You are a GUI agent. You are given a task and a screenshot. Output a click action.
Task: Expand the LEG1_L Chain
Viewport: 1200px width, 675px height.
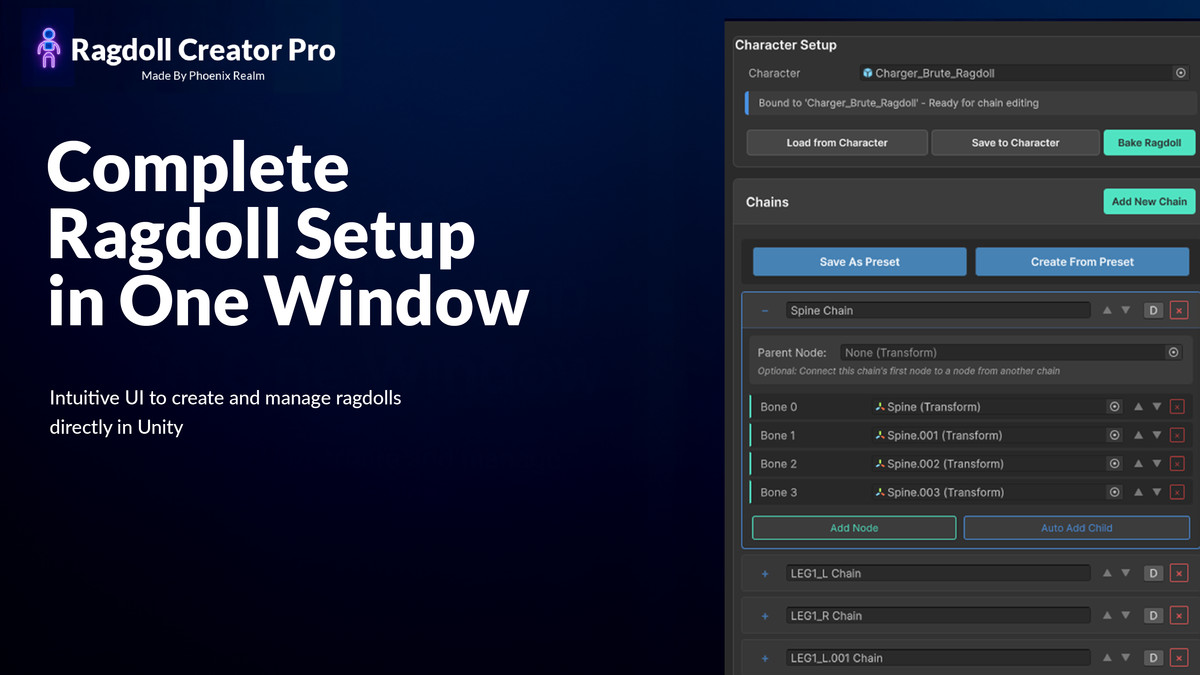coord(765,573)
